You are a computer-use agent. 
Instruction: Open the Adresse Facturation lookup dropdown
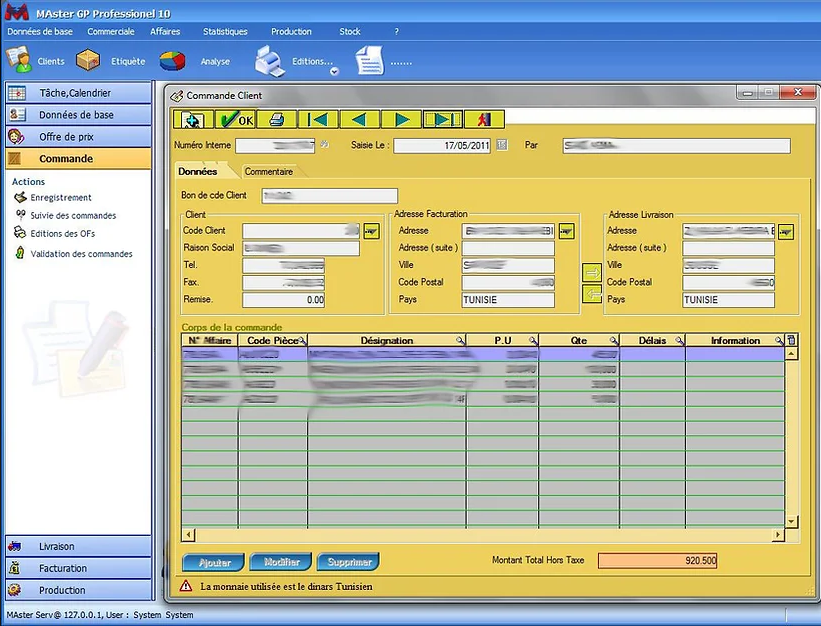tap(566, 231)
